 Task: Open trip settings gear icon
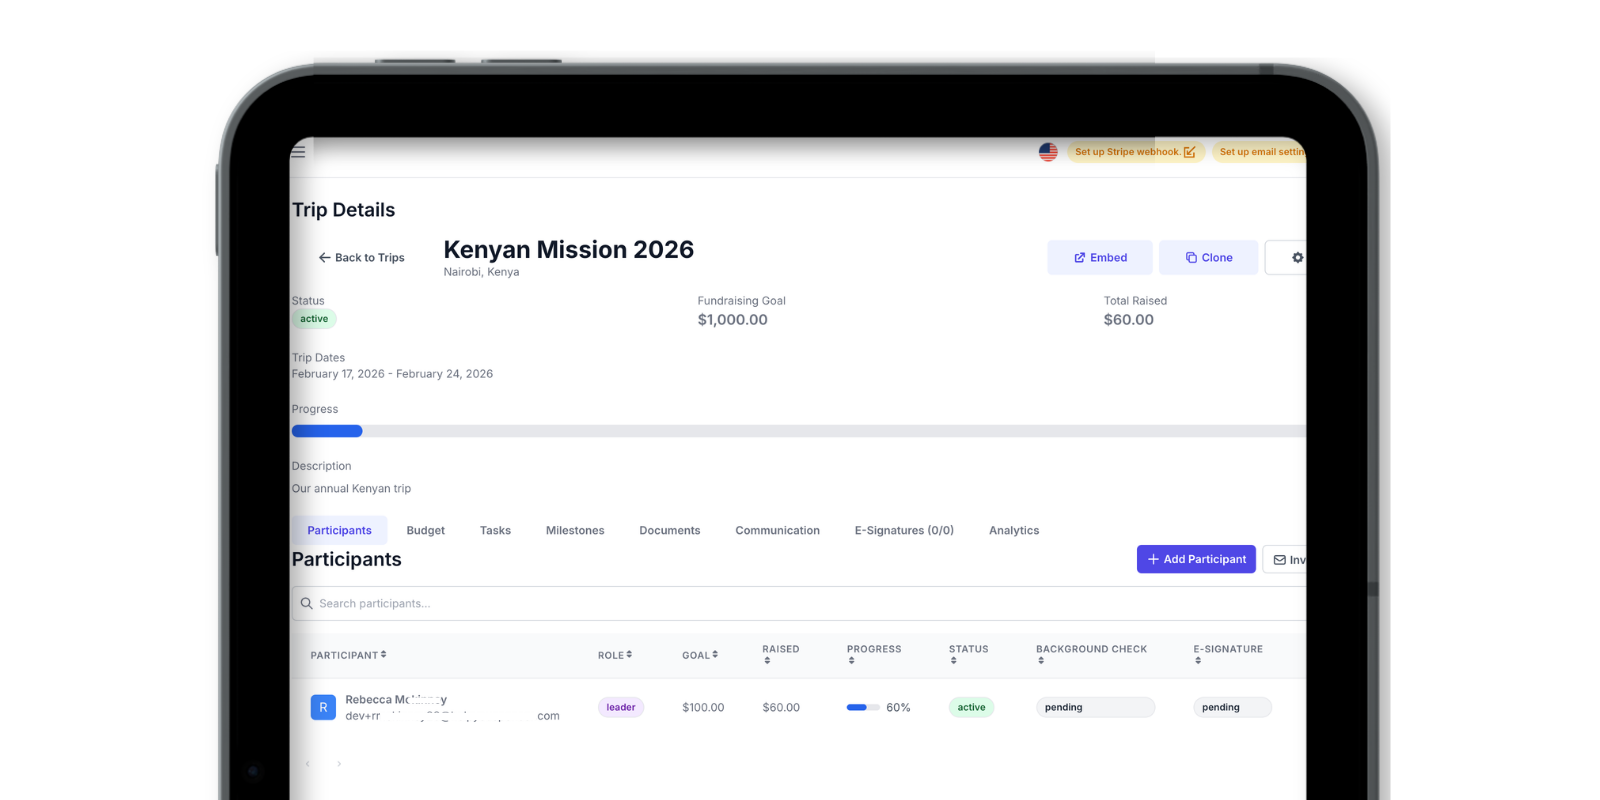1296,258
